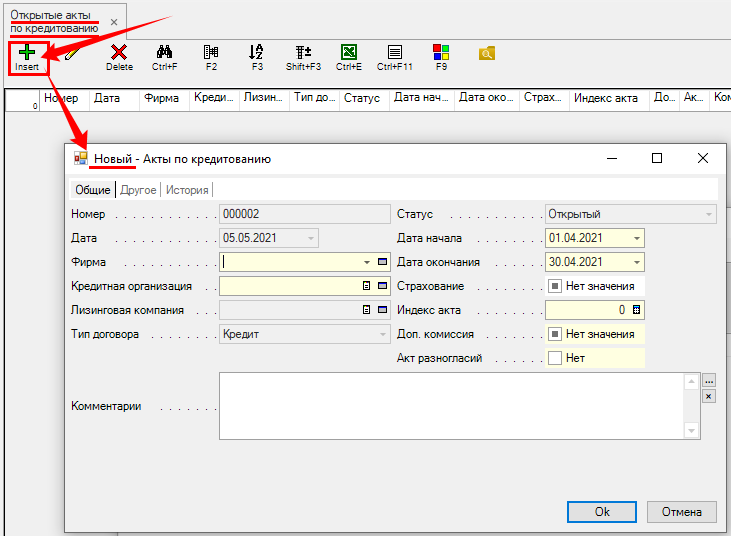The width and height of the screenshot is (731, 536).
Task: Open search with the binoculars Ctrl+F icon
Action: click(x=165, y=53)
